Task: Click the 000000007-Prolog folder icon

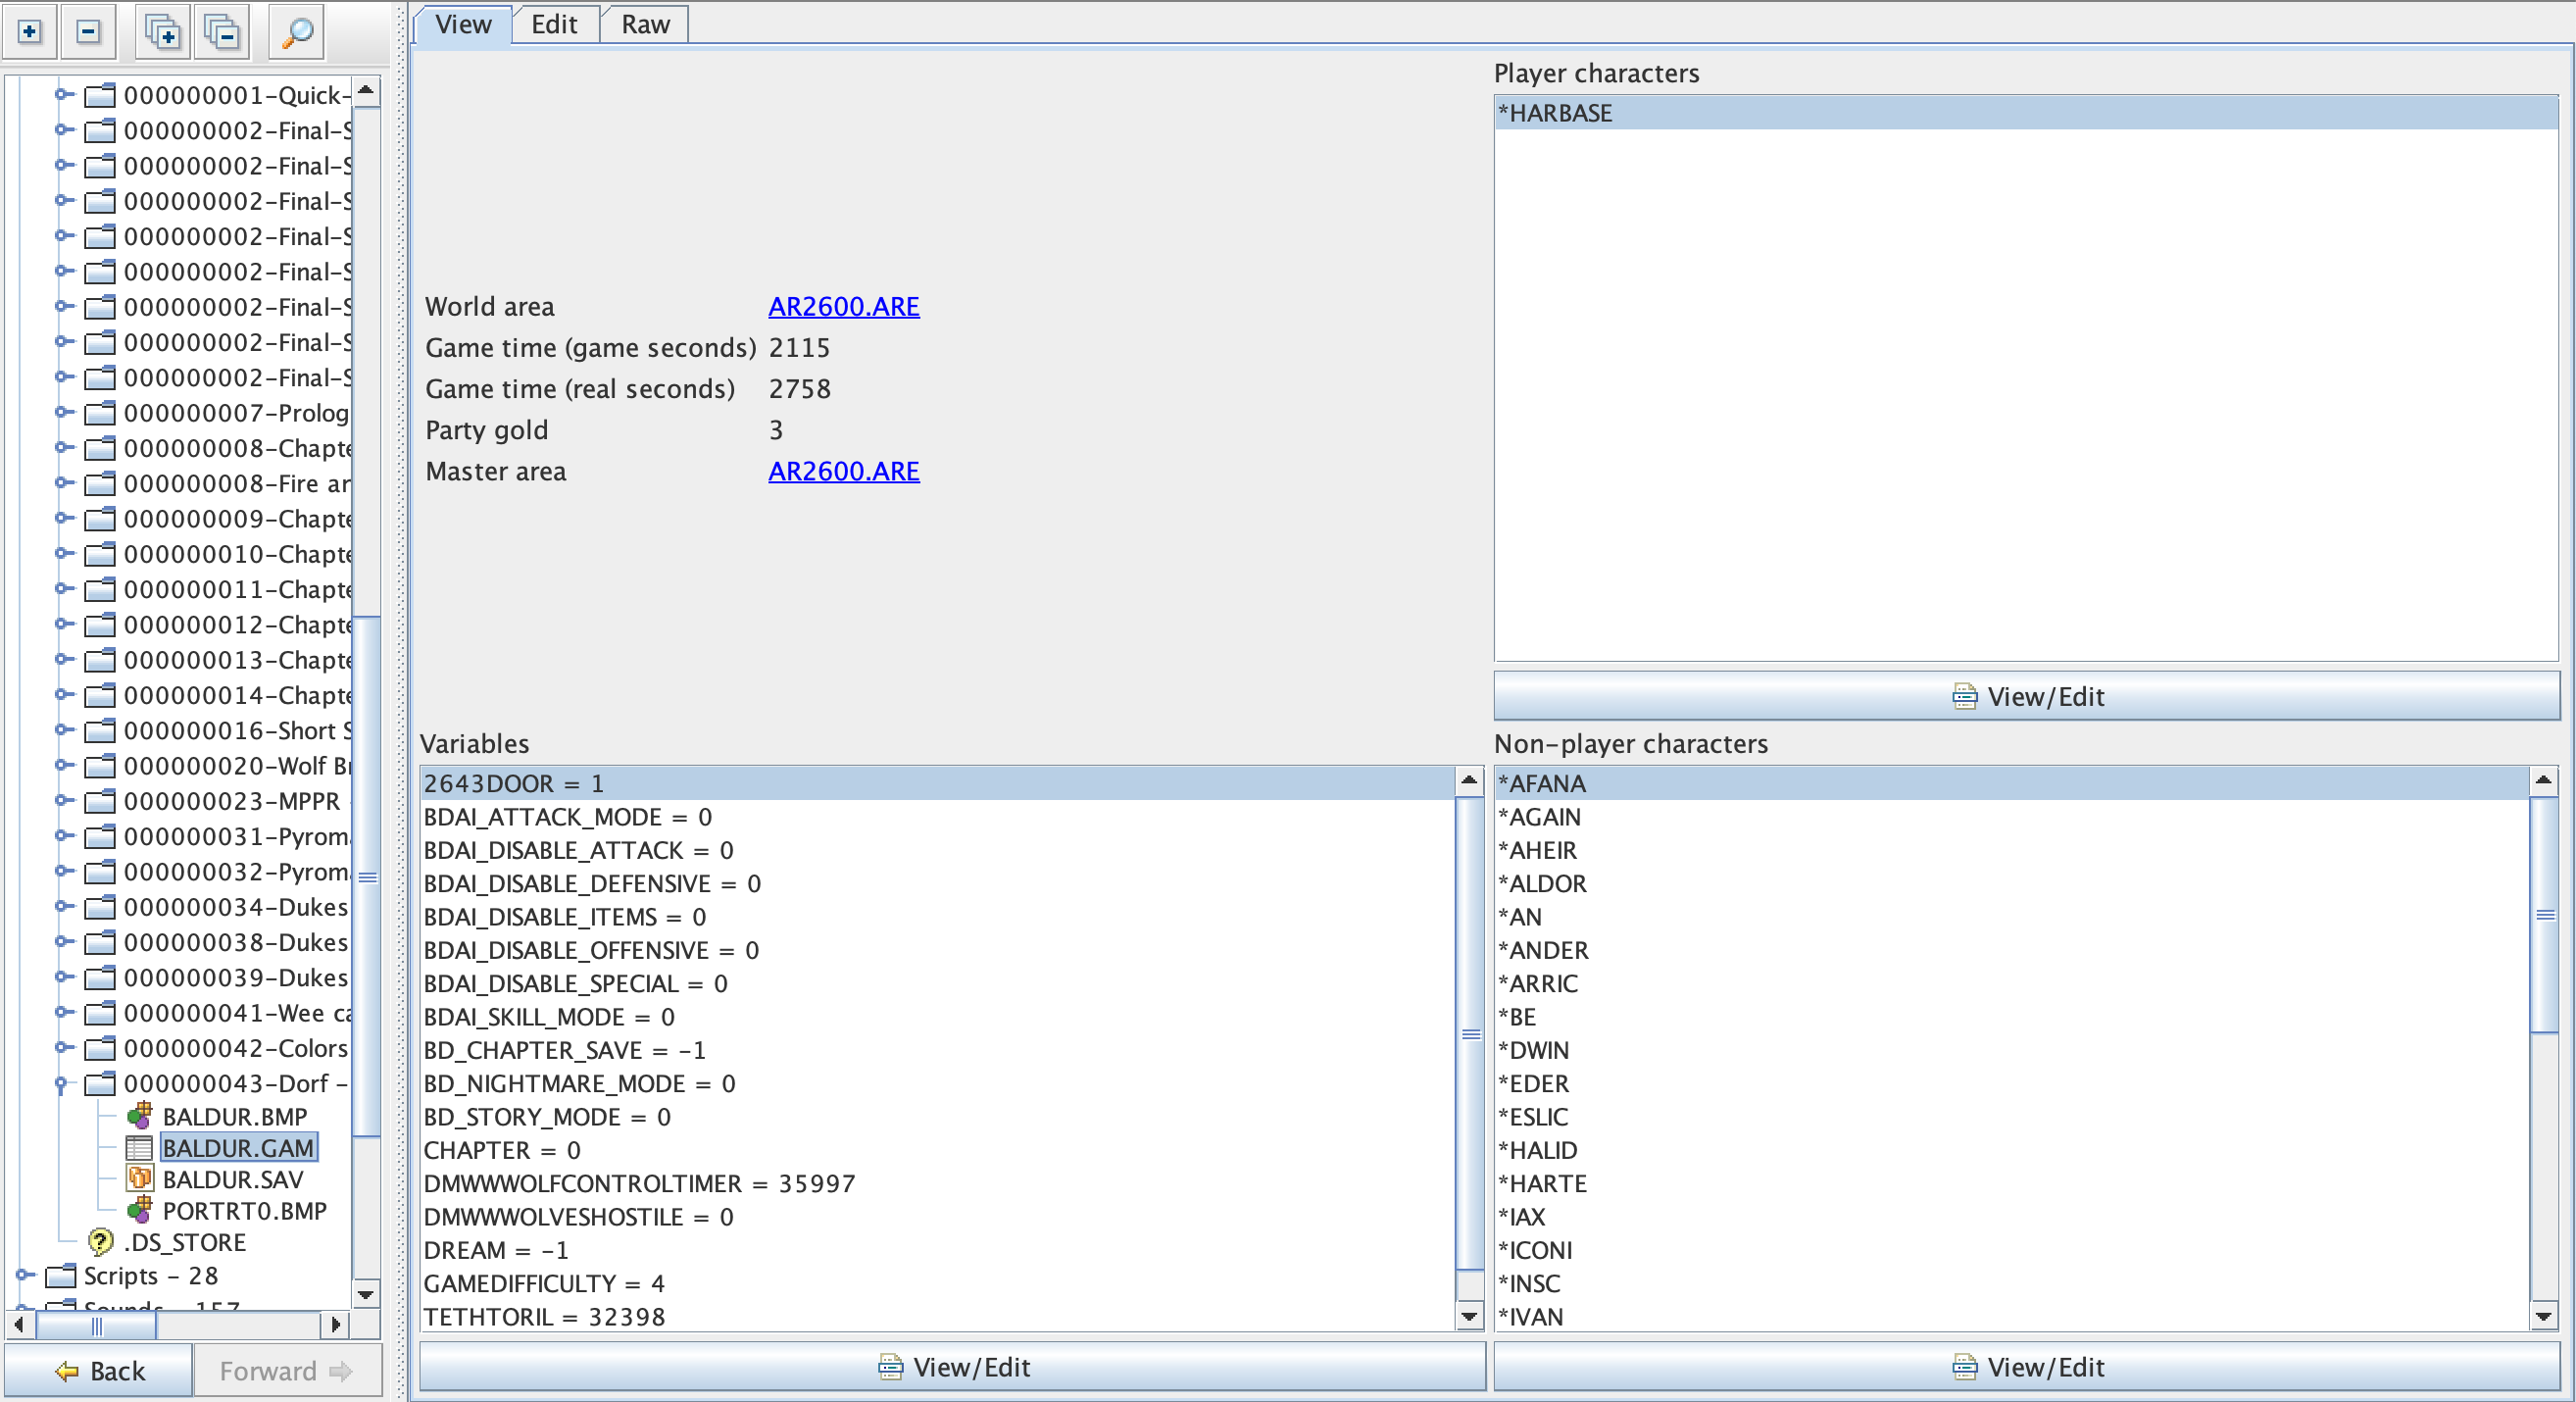Action: 100,412
